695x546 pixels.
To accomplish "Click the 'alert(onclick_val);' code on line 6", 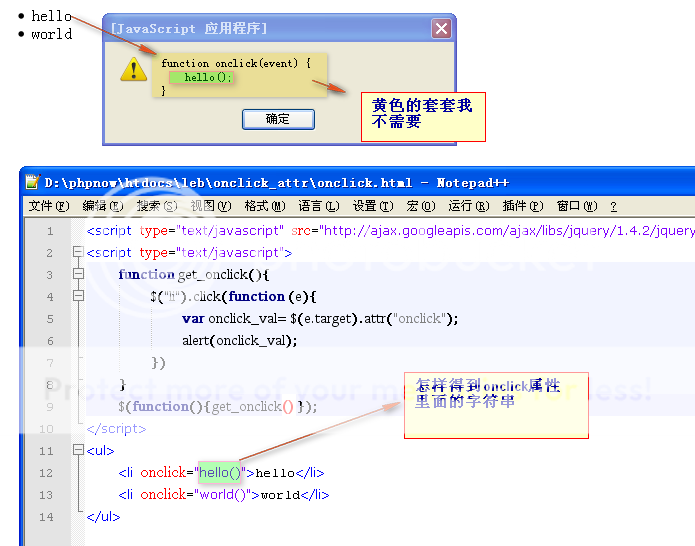I will [239, 340].
